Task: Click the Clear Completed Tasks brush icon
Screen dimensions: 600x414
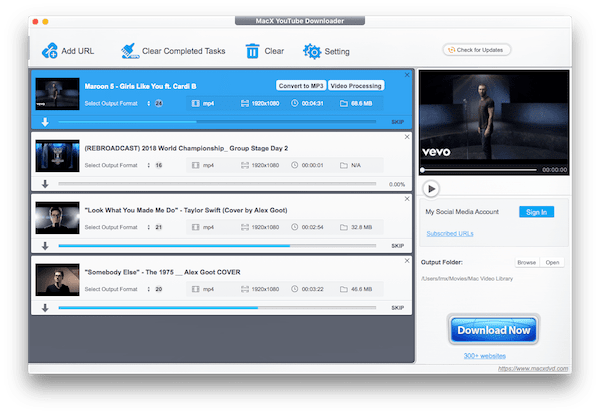Action: pos(128,51)
